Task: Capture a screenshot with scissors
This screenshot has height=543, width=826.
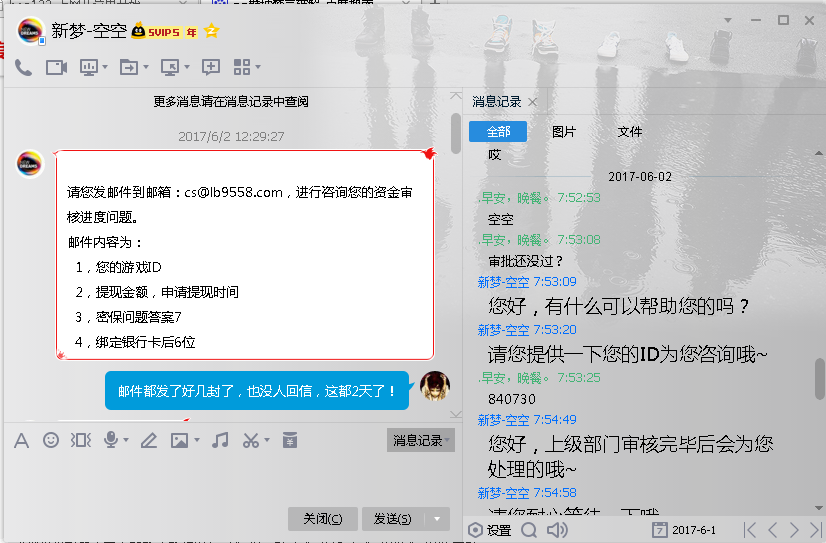Action: click(251, 440)
